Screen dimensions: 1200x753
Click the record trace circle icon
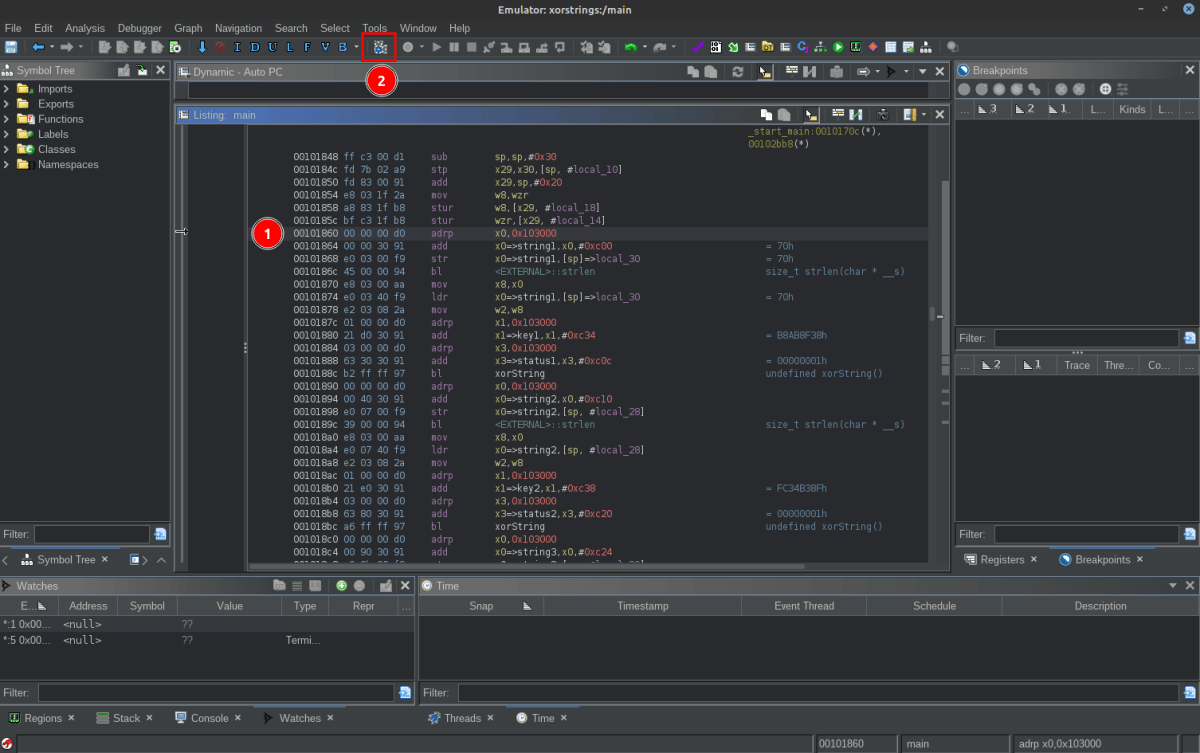(407, 47)
